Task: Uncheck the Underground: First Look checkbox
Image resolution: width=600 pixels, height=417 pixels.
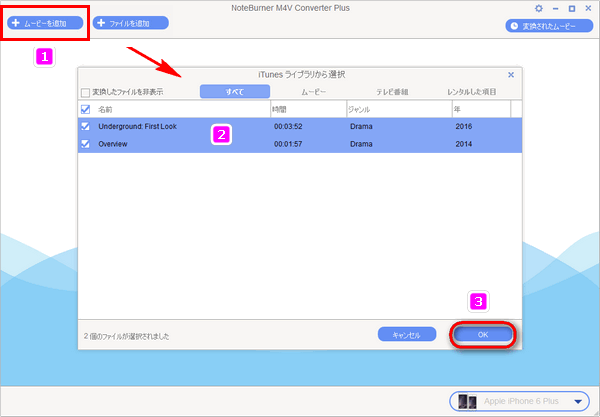Action: coord(85,126)
